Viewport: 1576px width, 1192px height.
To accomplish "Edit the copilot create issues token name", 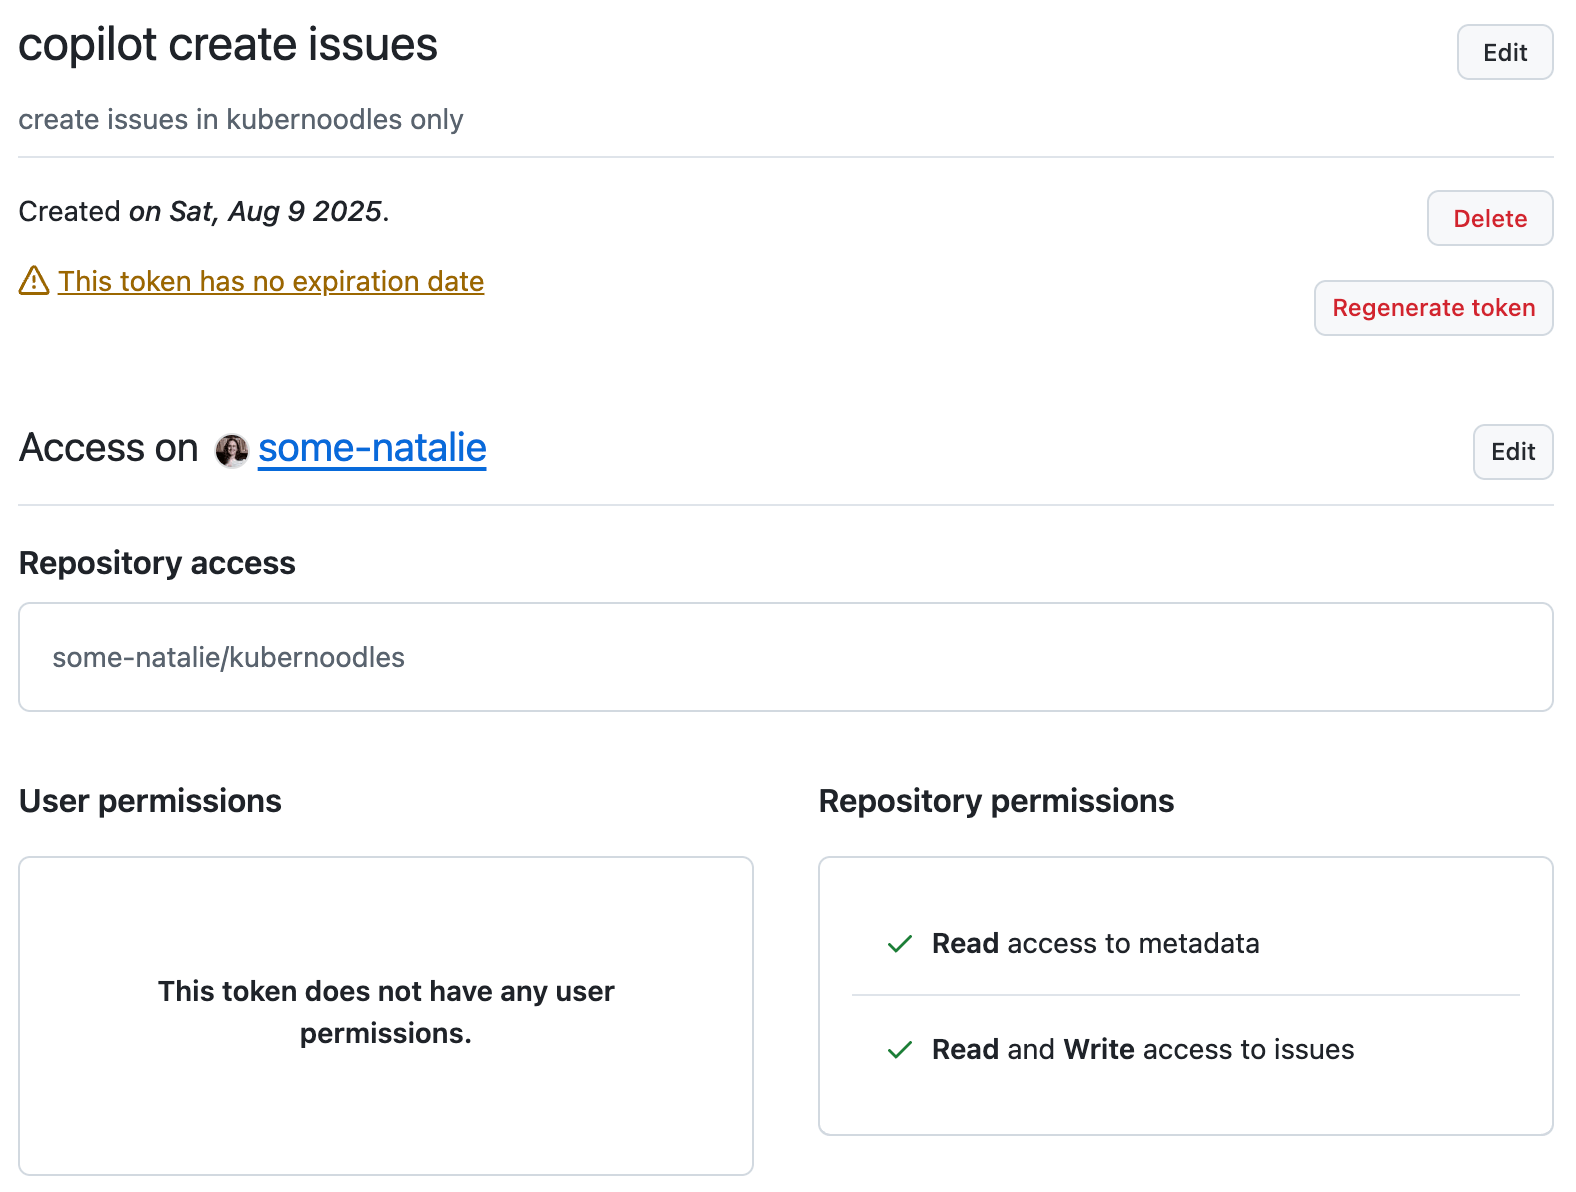I will click(1504, 52).
